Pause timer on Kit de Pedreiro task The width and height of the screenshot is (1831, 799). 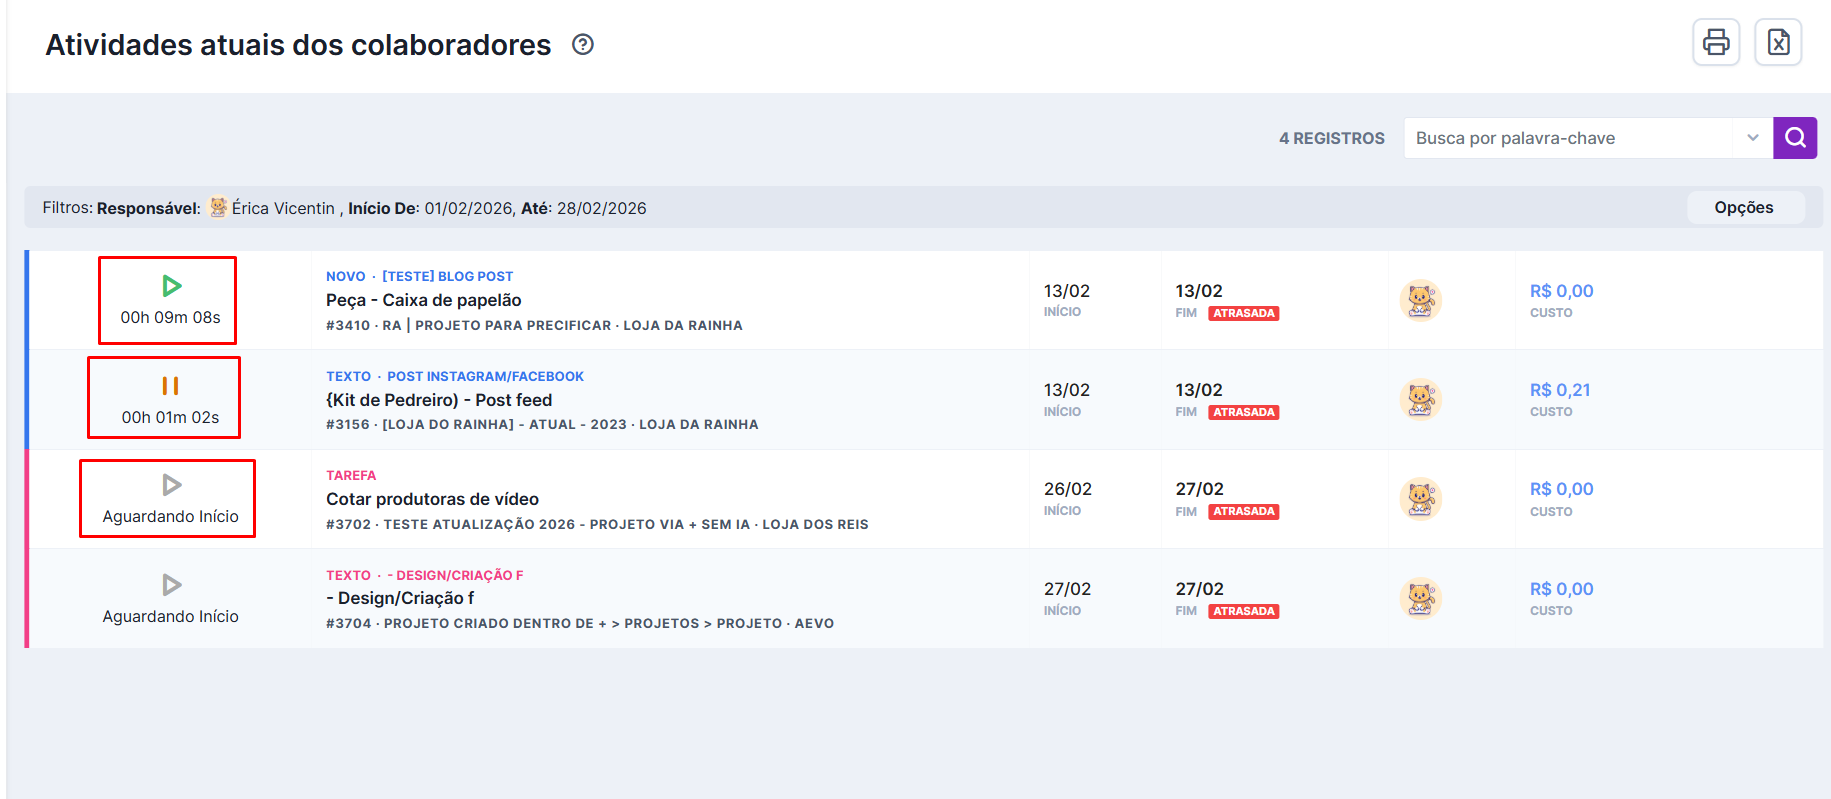(170, 386)
